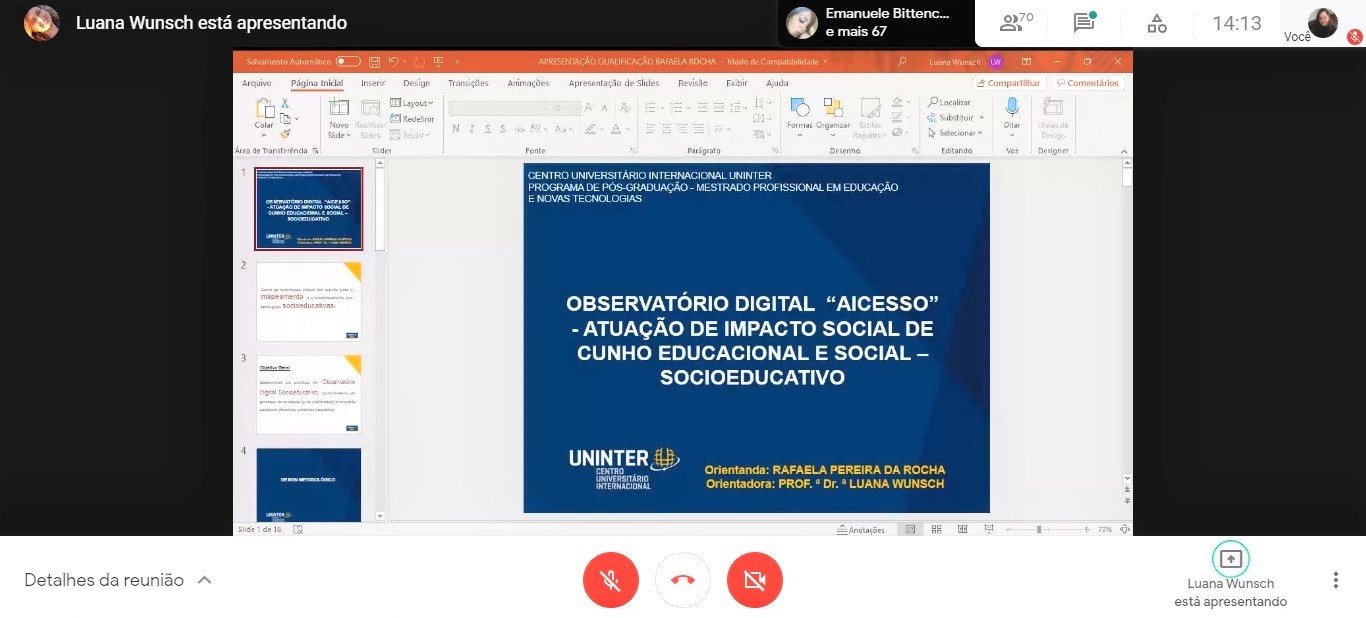Toggle the Salvamento Automático switch
Screen dimensions: 1366x618
[348, 62]
